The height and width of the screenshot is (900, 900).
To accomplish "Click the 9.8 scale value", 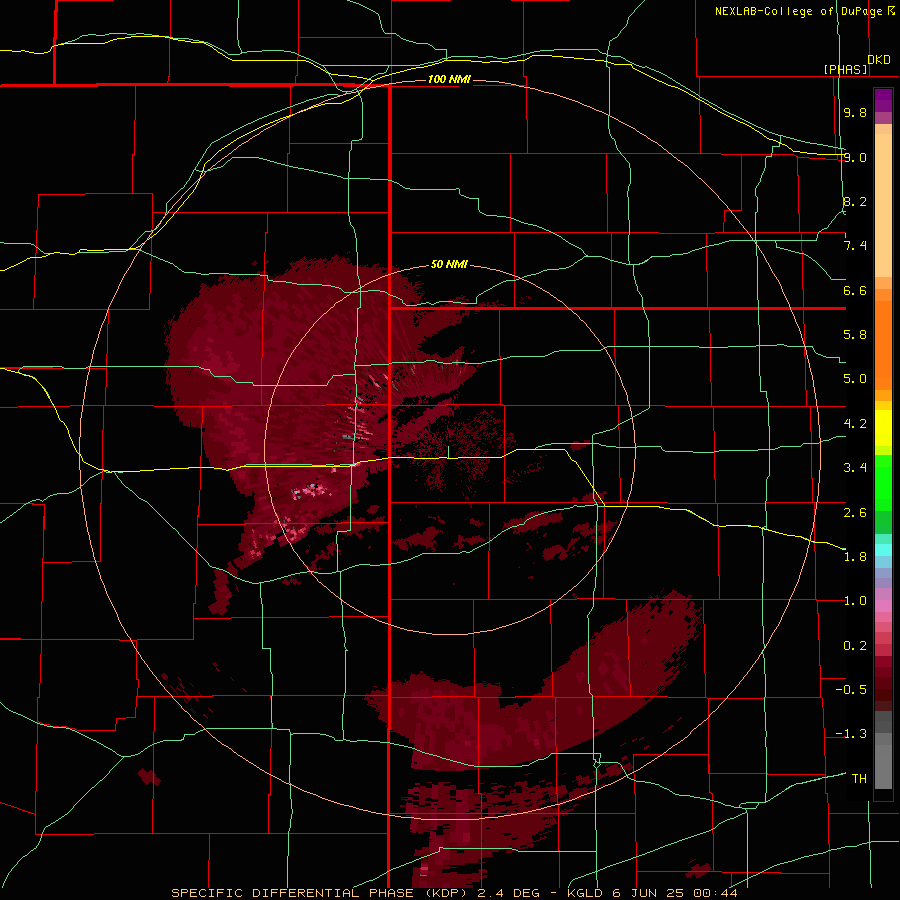I will (x=855, y=112).
